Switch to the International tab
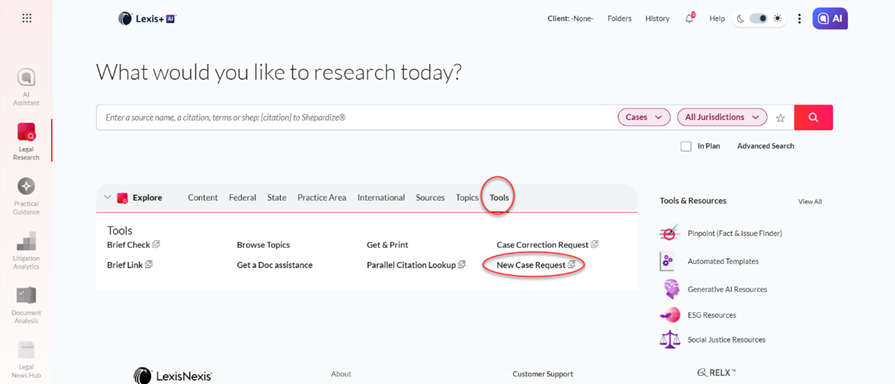 (381, 197)
